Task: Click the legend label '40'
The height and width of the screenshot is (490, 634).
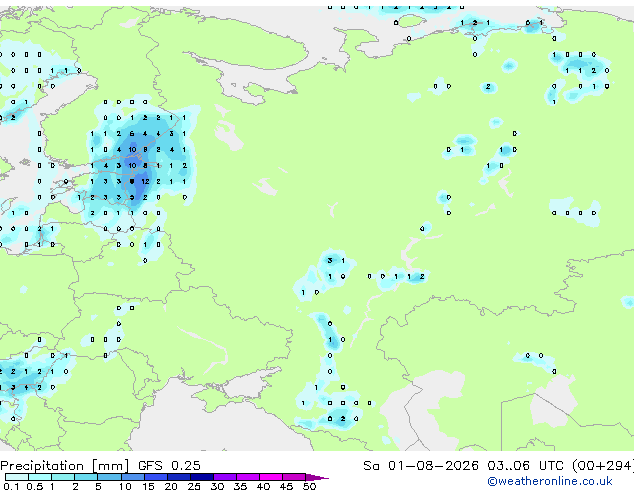Action: pyautogui.click(x=263, y=486)
